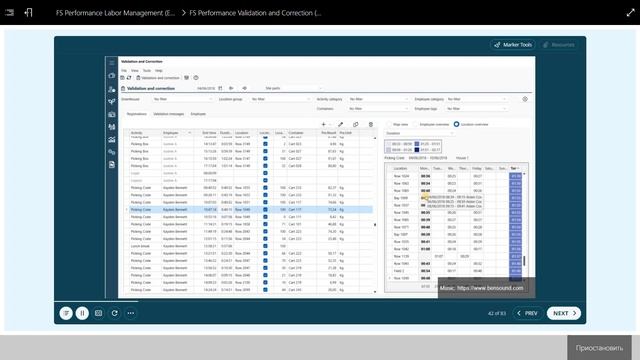
Task: Open the Location group filter dropdown
Action: coord(280,99)
